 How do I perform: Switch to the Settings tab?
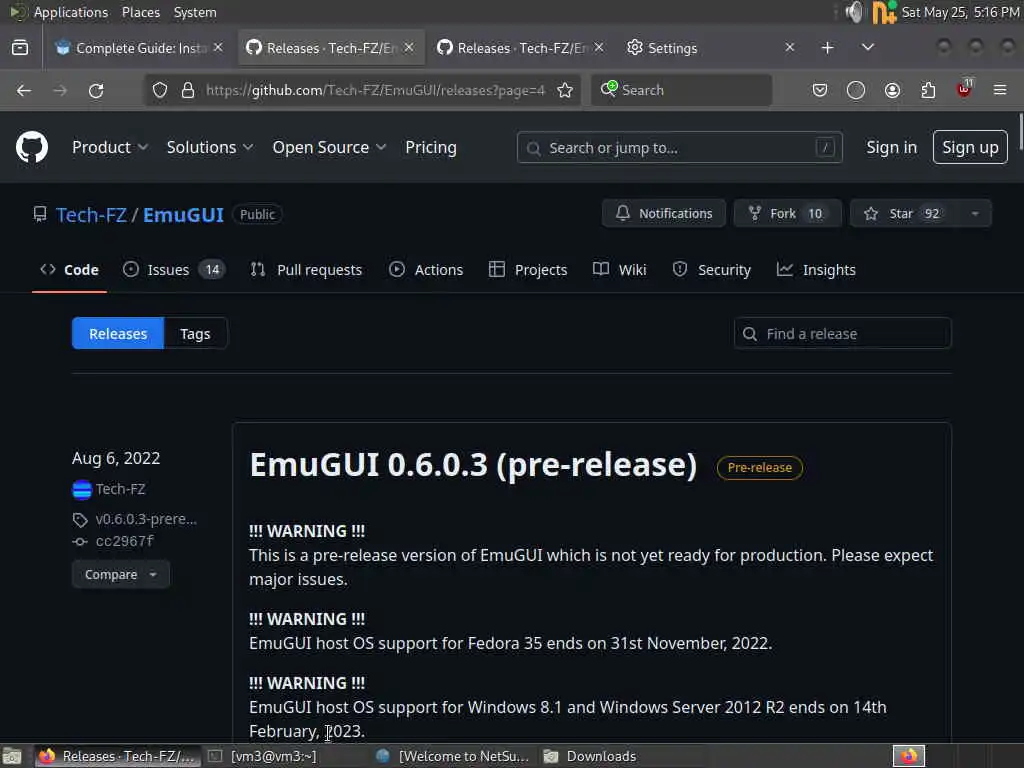tap(709, 48)
